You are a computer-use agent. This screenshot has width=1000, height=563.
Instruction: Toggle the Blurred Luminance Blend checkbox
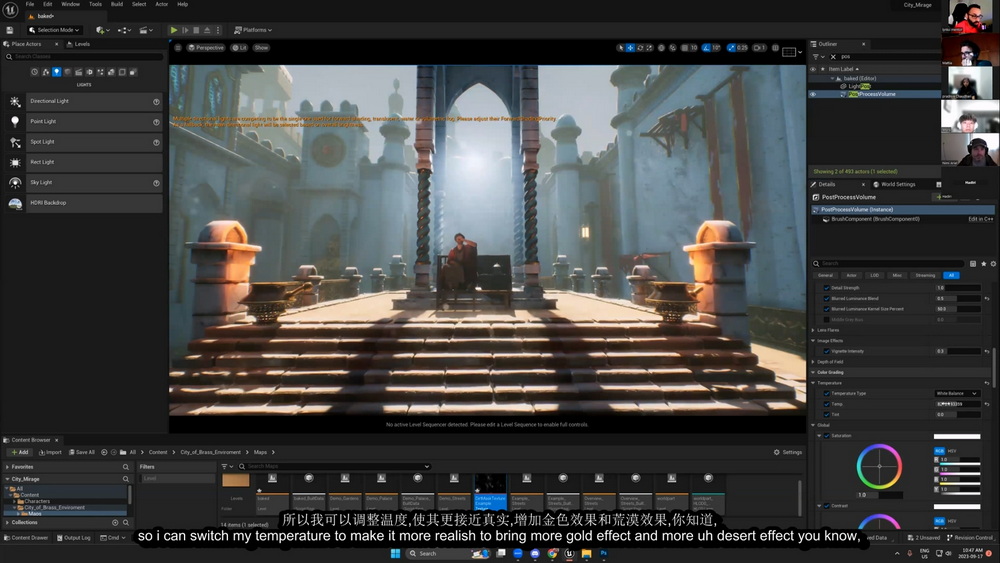(x=827, y=298)
